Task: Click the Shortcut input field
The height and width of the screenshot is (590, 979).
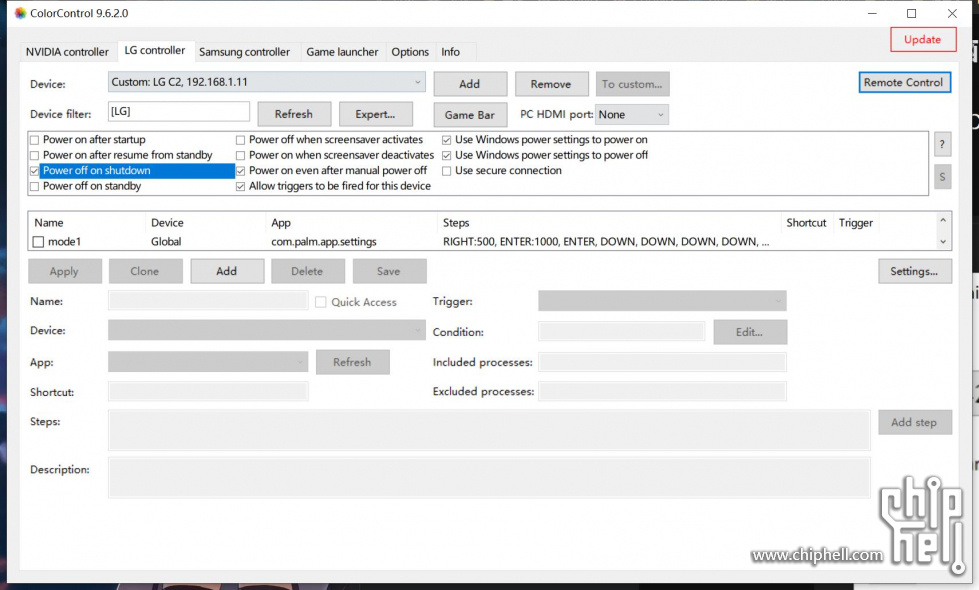Action: tap(208, 391)
